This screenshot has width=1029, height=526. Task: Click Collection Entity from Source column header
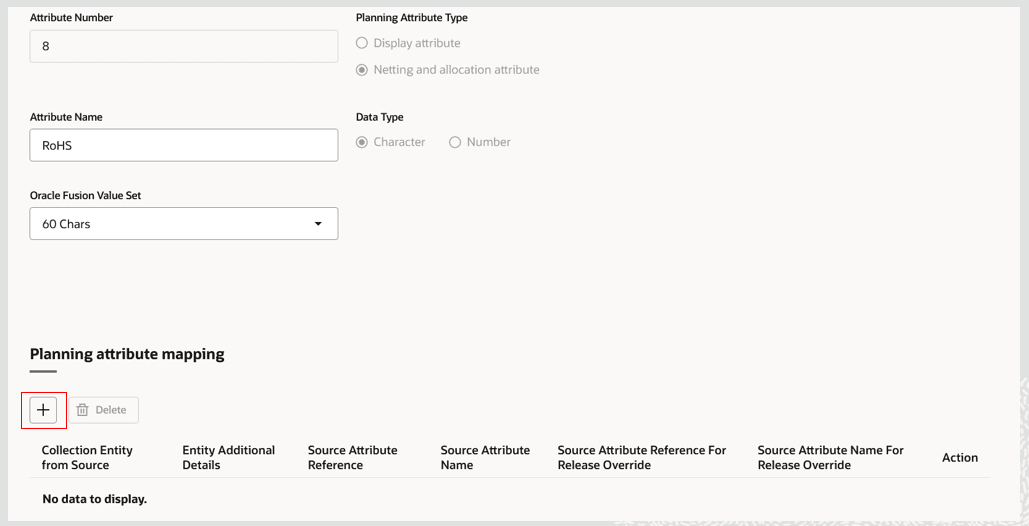[x=87, y=457]
